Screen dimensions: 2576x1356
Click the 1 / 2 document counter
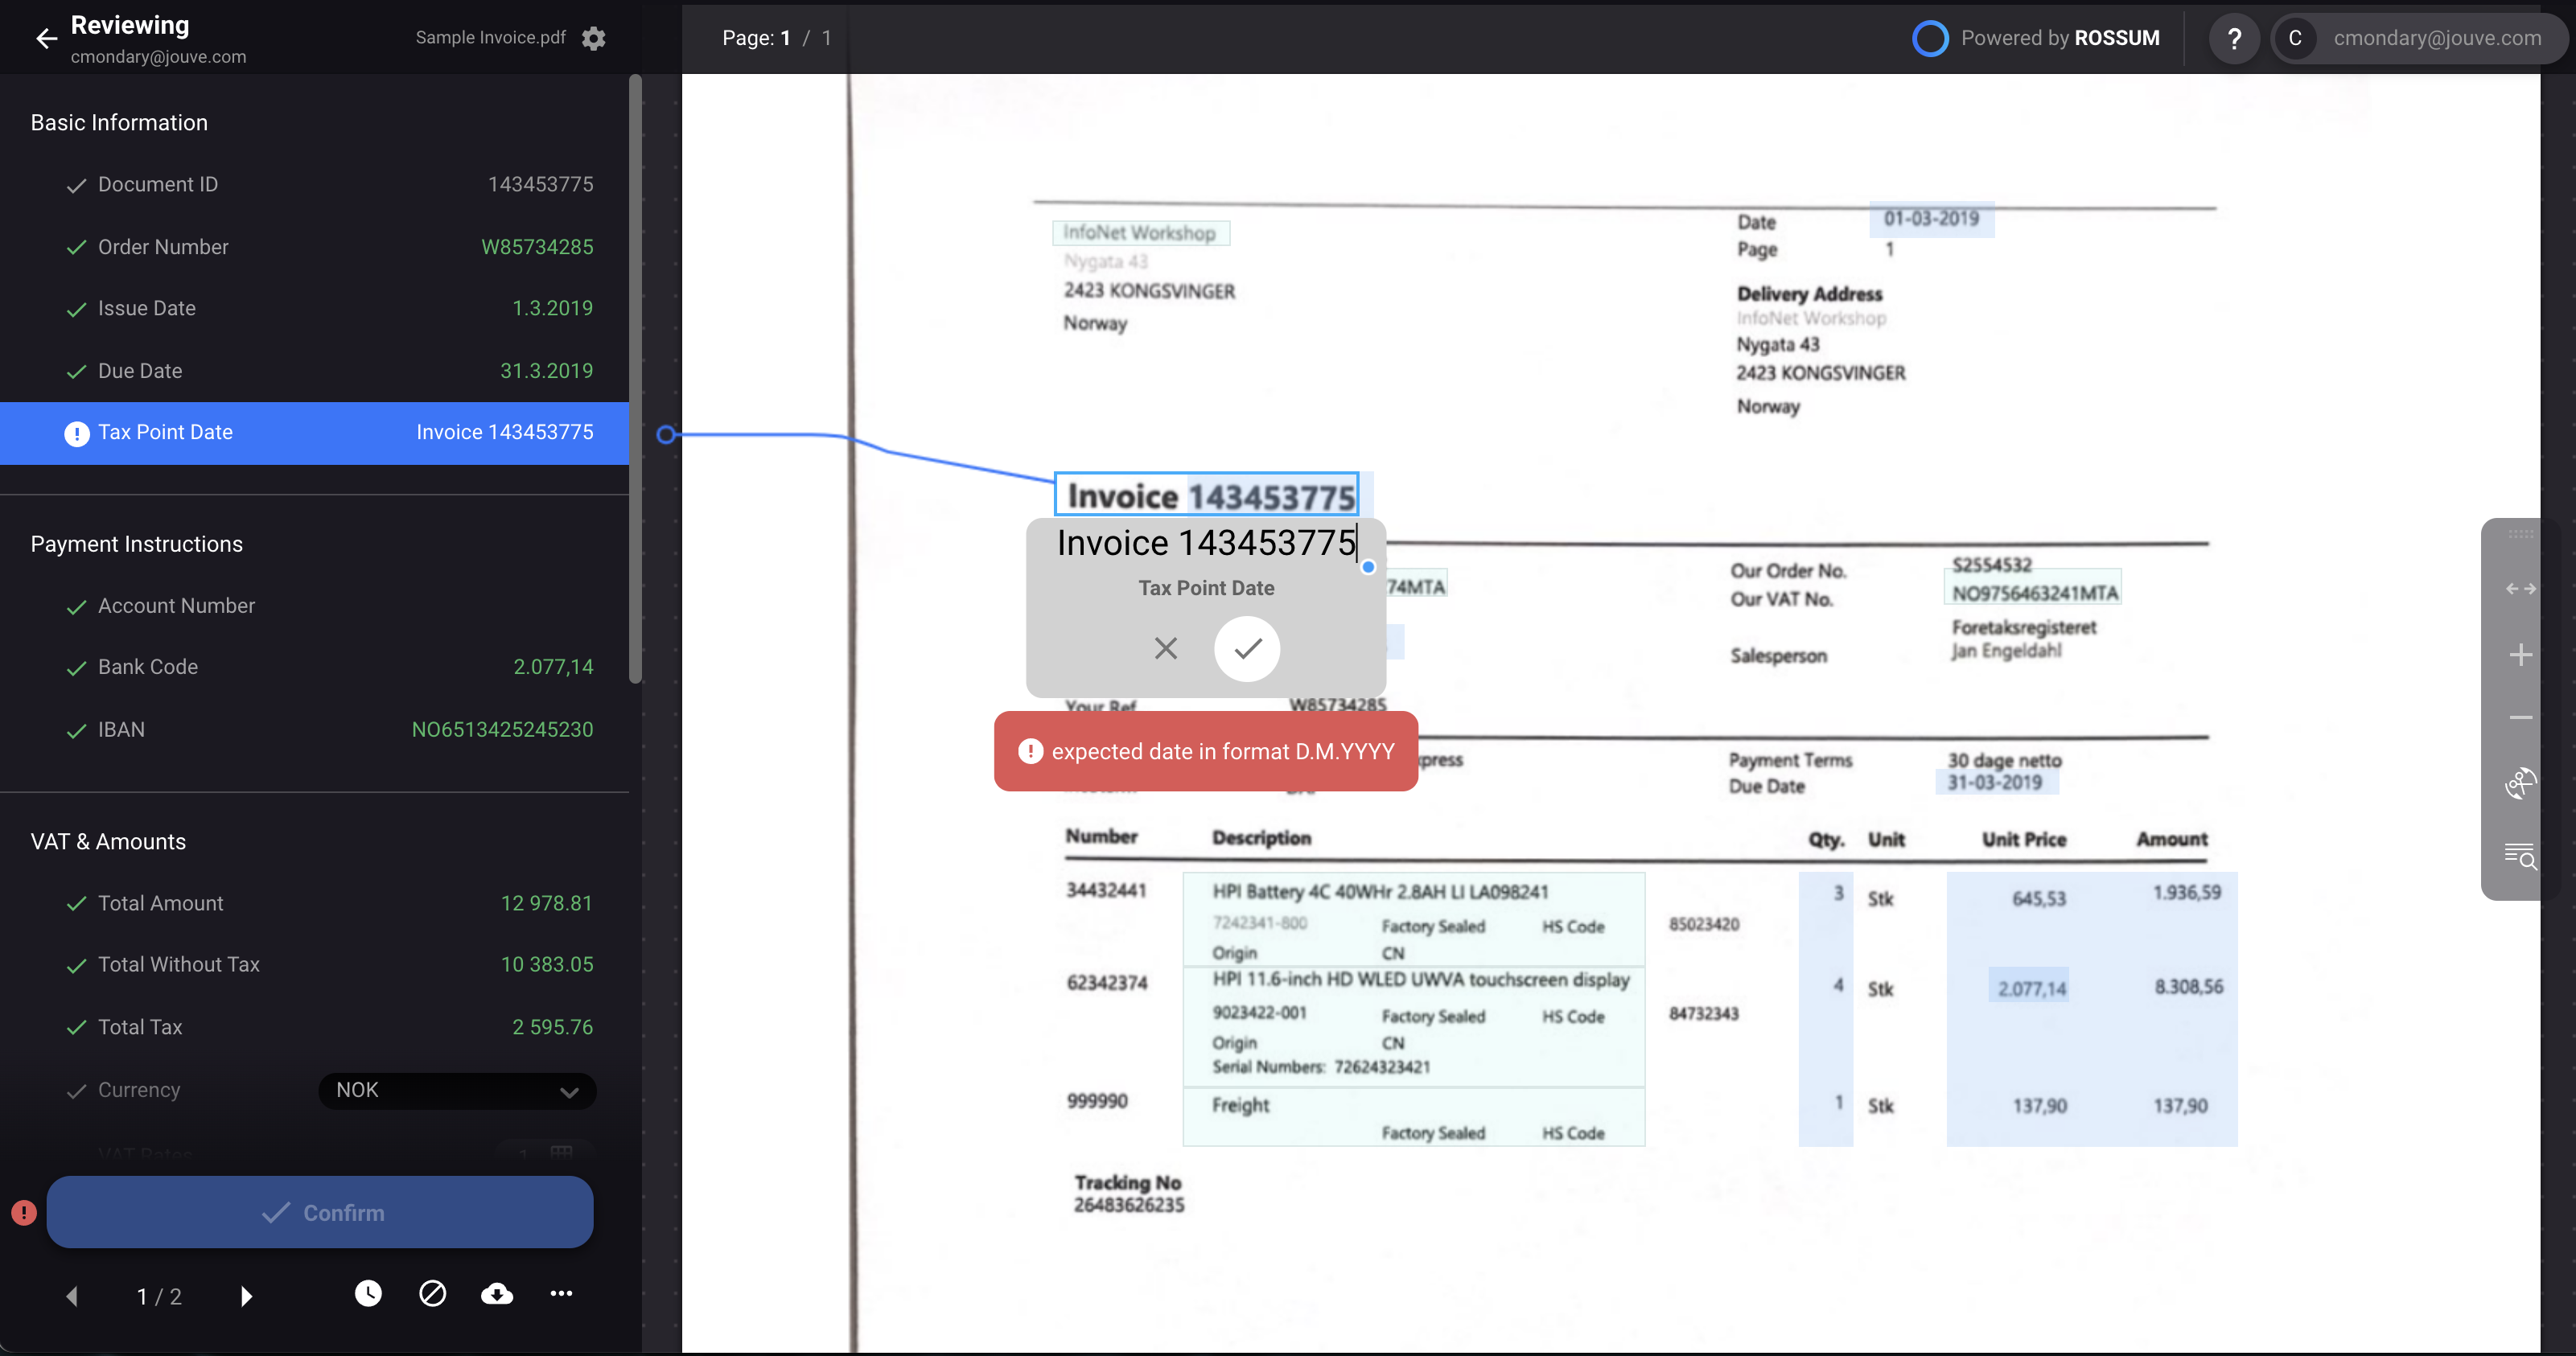(x=159, y=1297)
